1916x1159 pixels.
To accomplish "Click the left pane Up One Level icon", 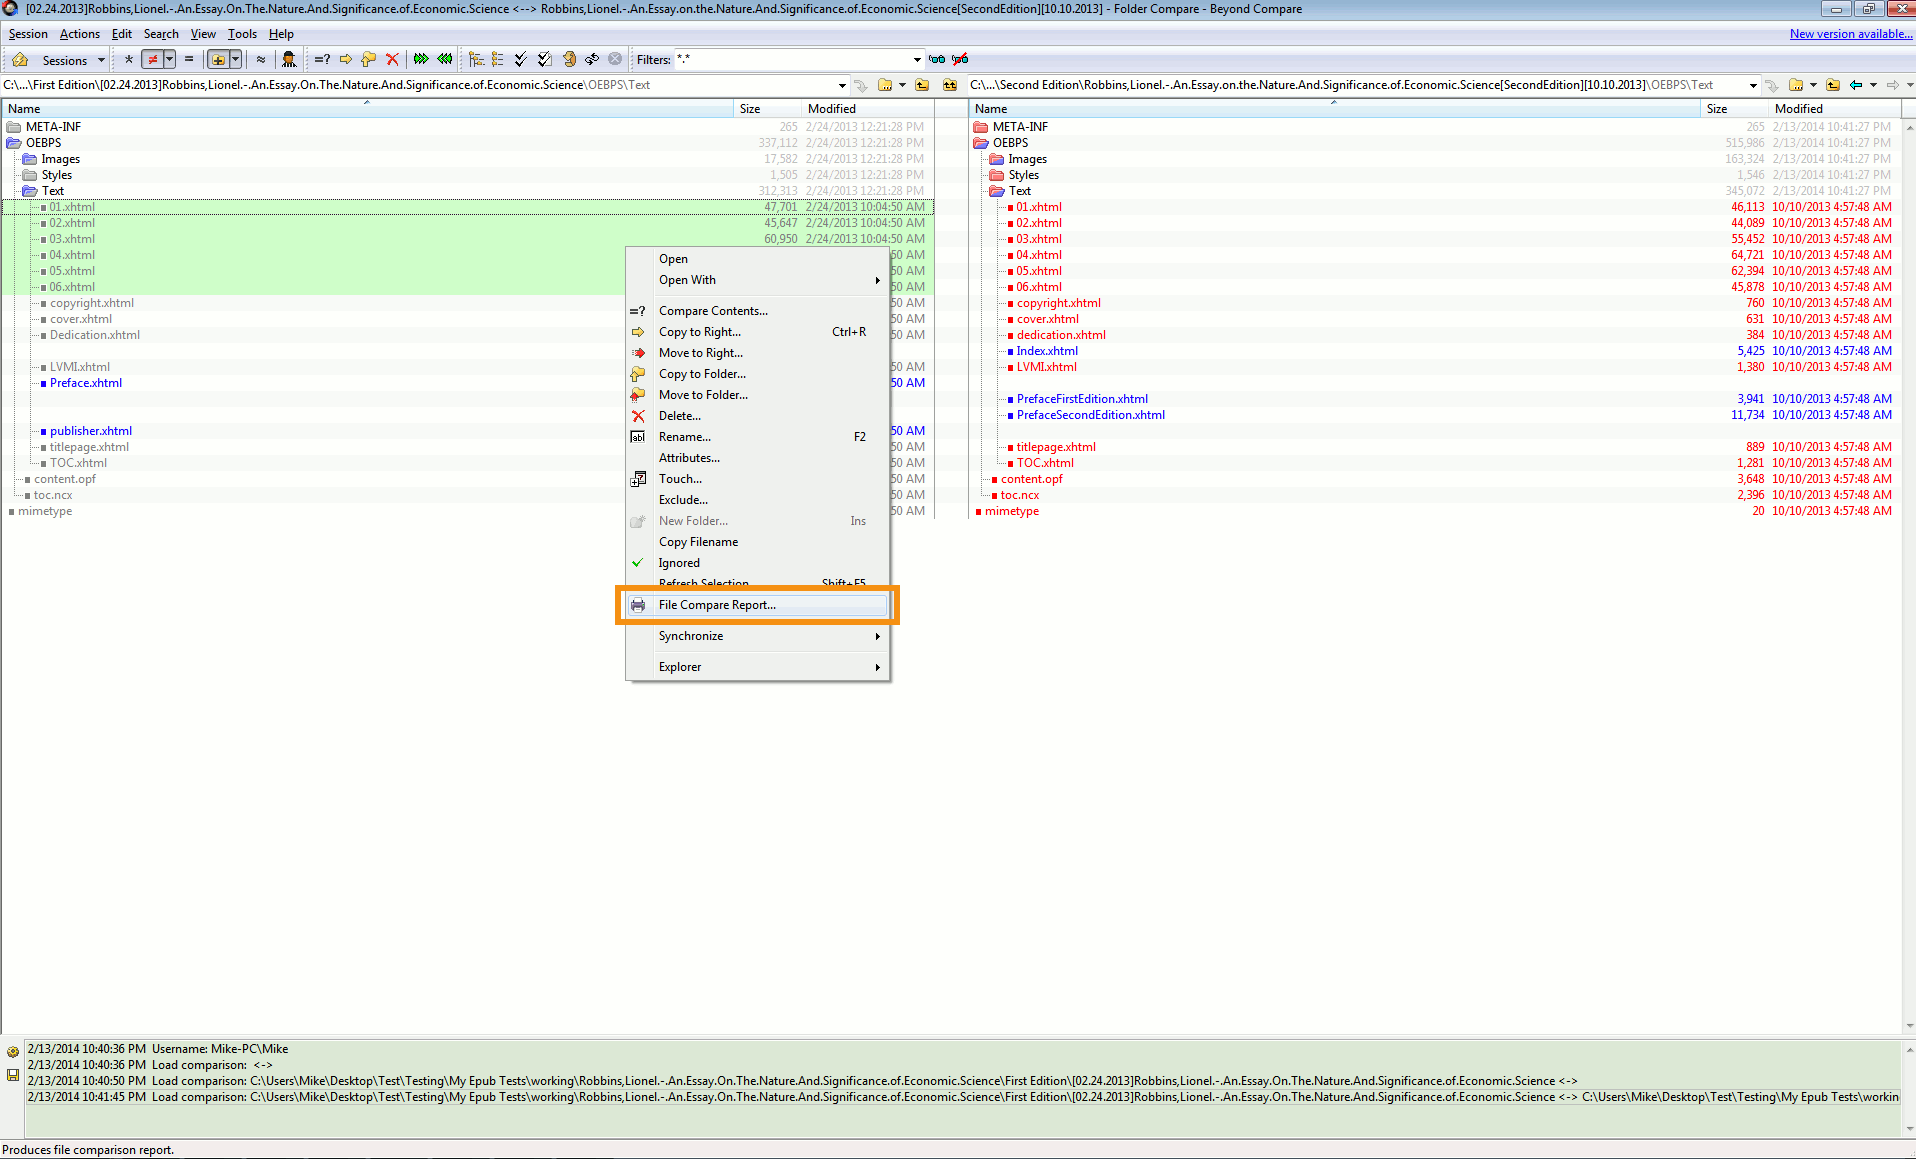I will (922, 85).
